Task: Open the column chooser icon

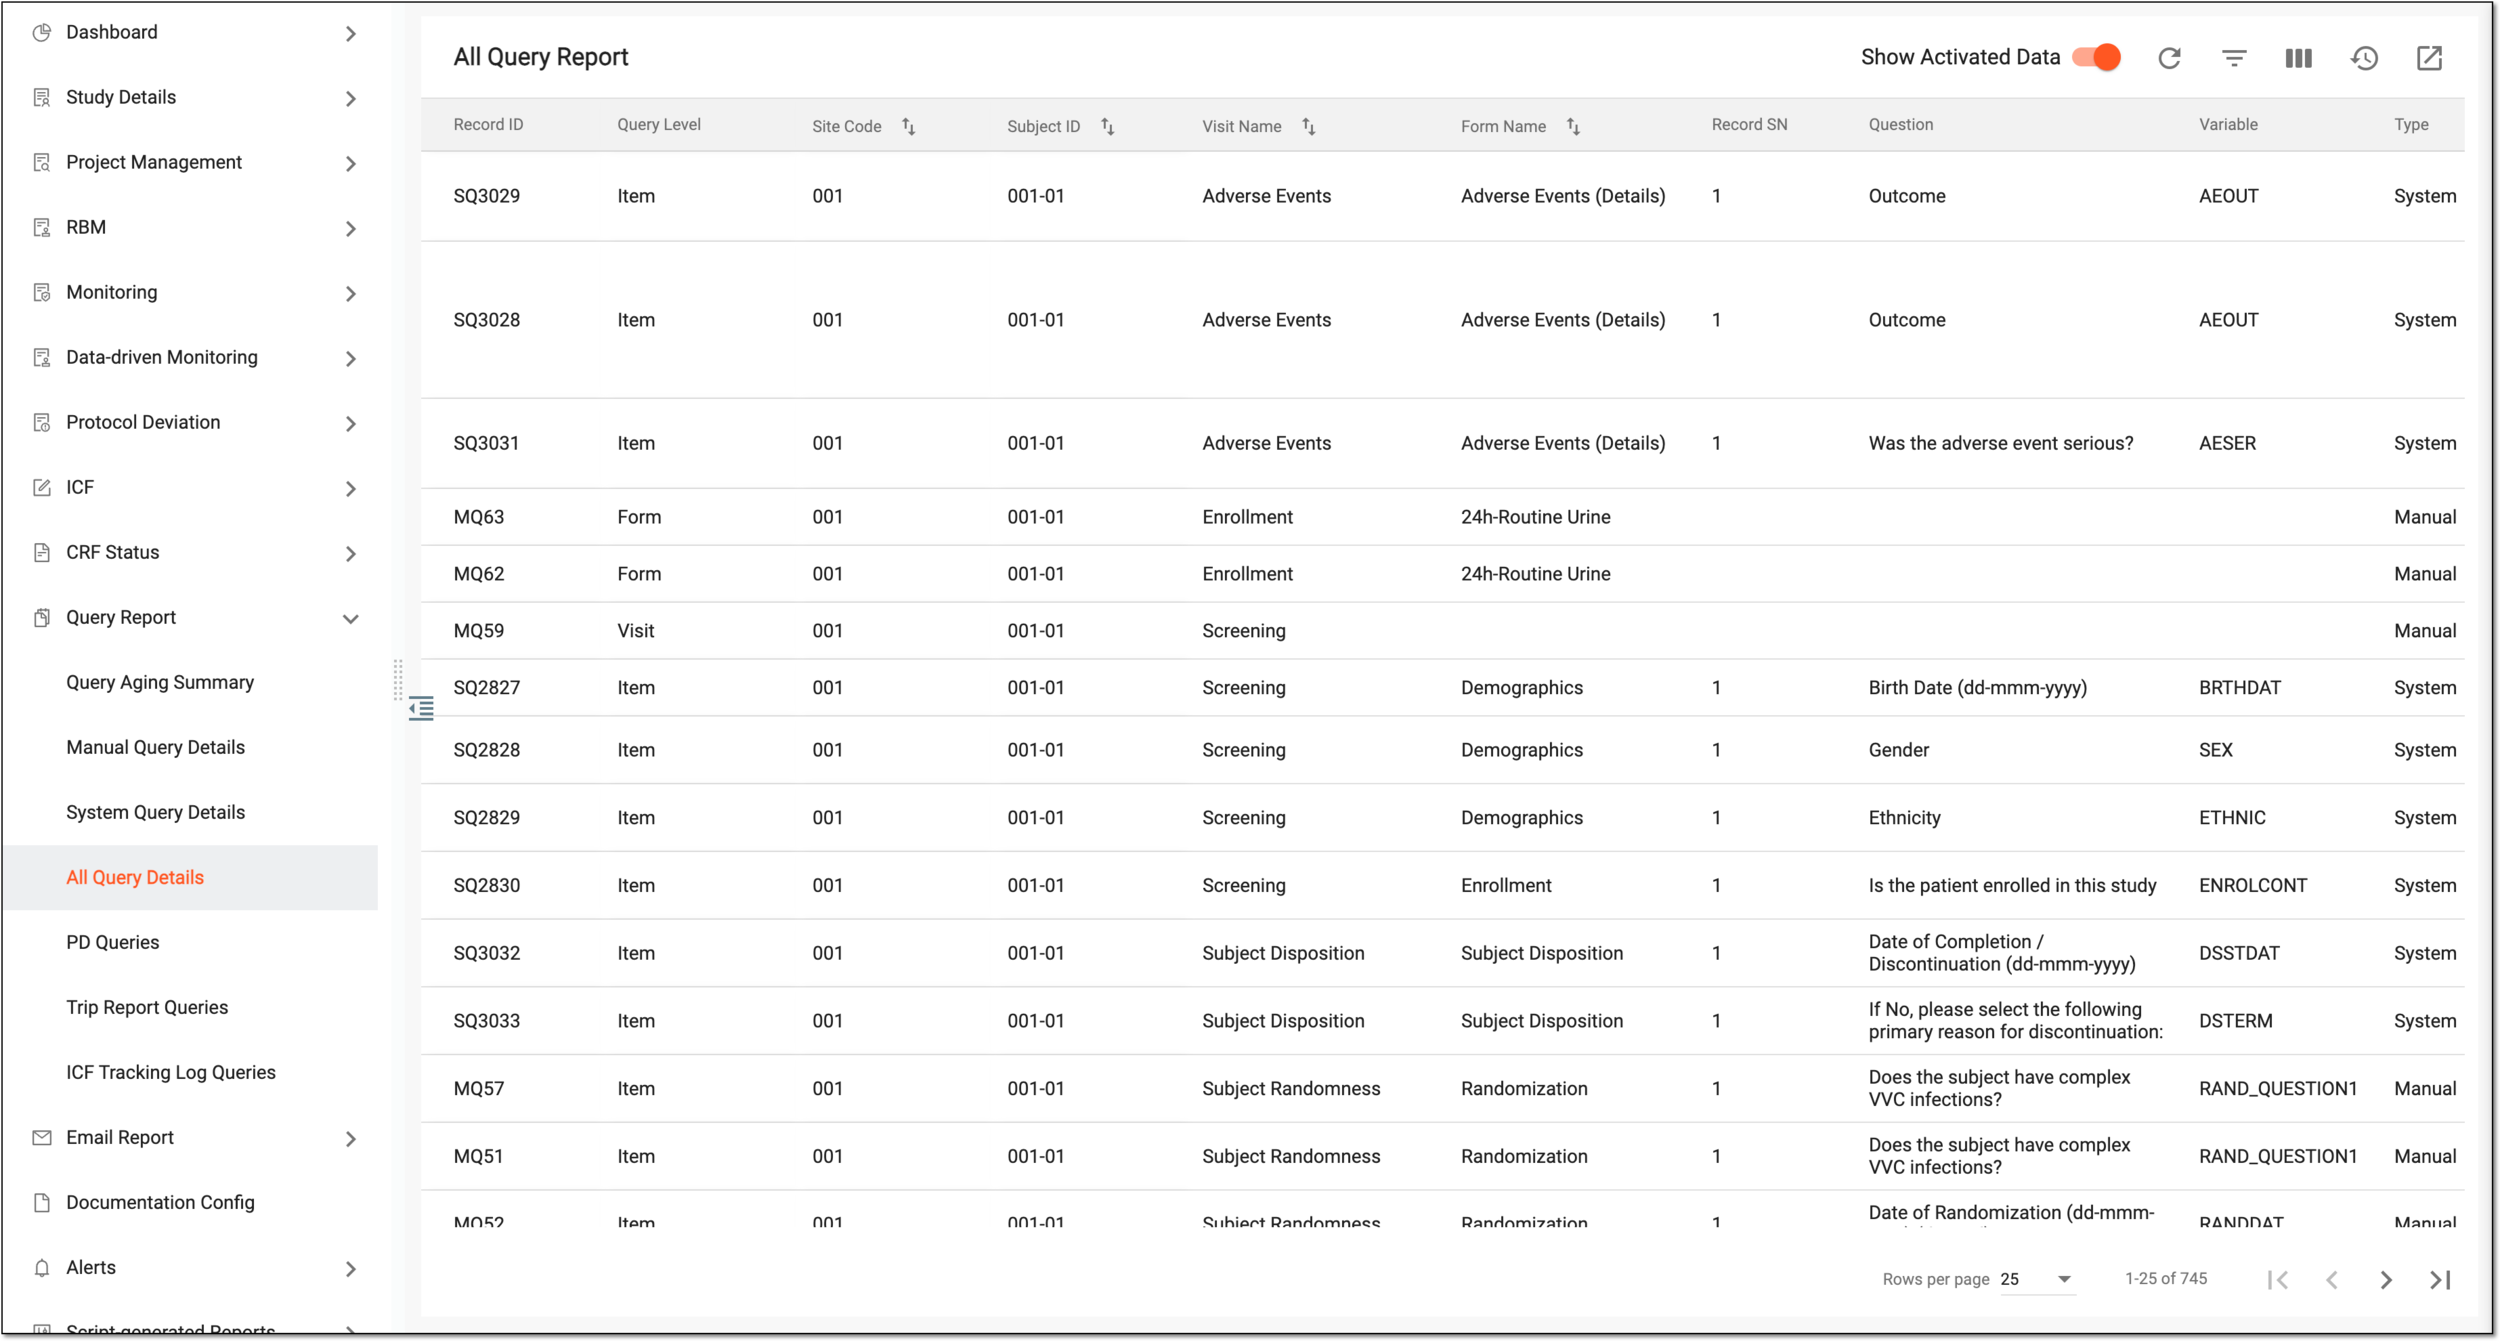Action: point(2299,58)
